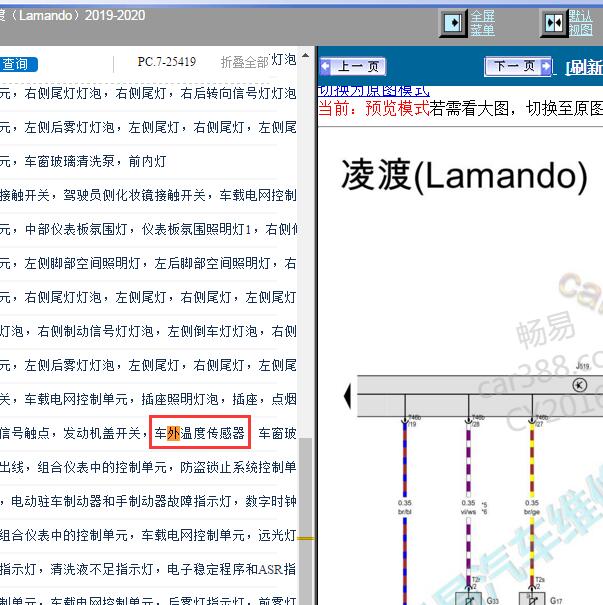Select row with 清洗液不足指示灯
Screen dimensions: 603x605
coord(148,569)
